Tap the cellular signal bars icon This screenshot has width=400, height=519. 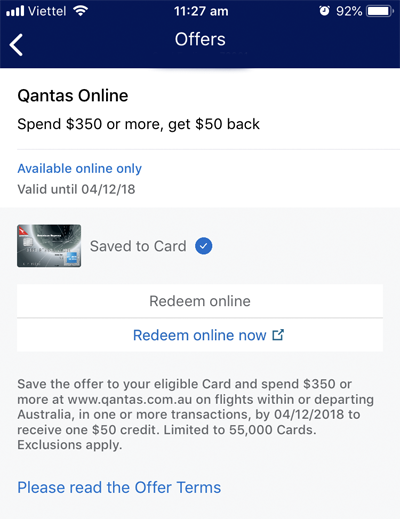point(15,11)
